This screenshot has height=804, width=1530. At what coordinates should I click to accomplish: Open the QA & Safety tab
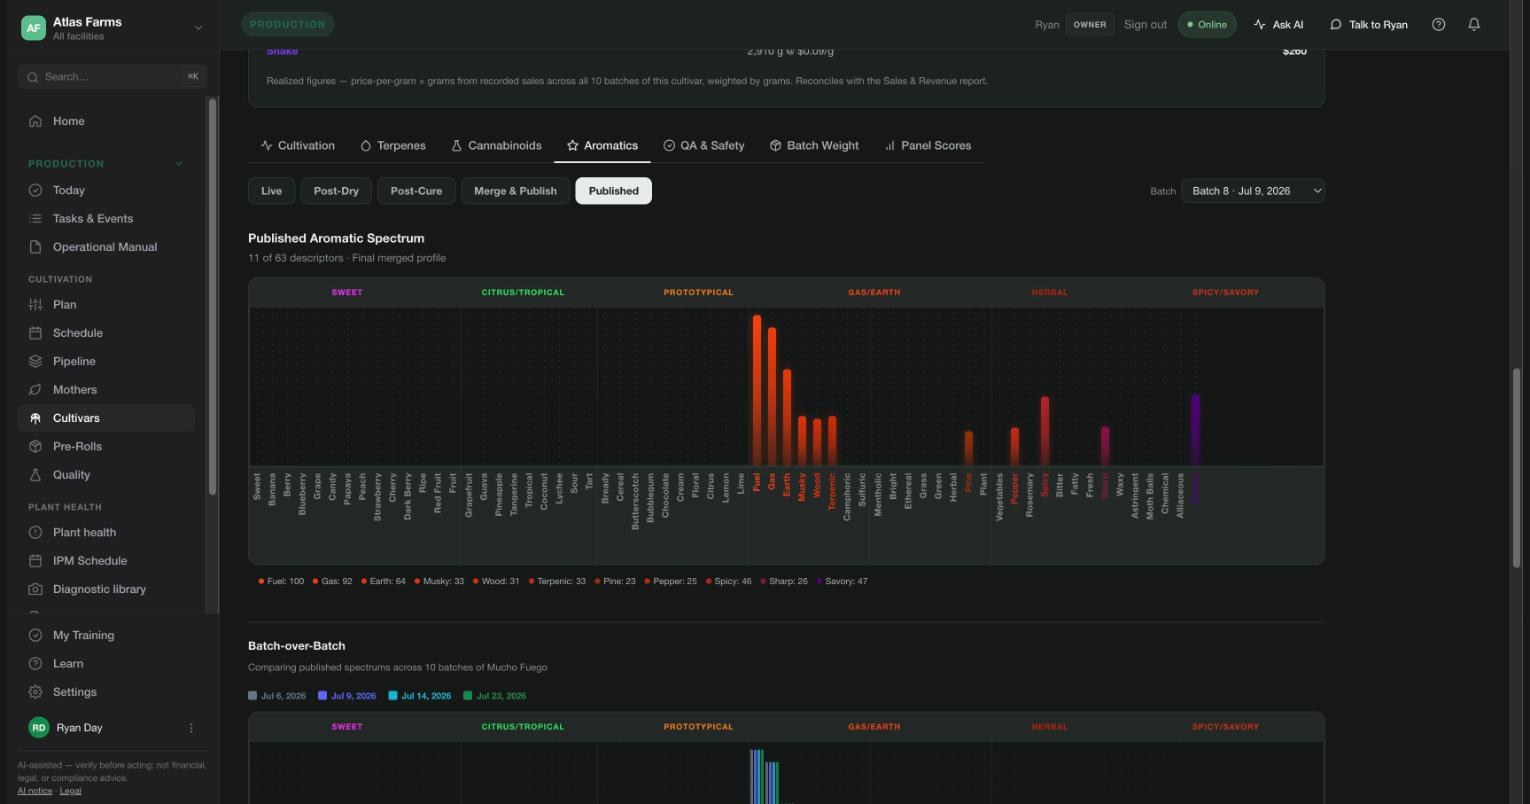point(704,146)
